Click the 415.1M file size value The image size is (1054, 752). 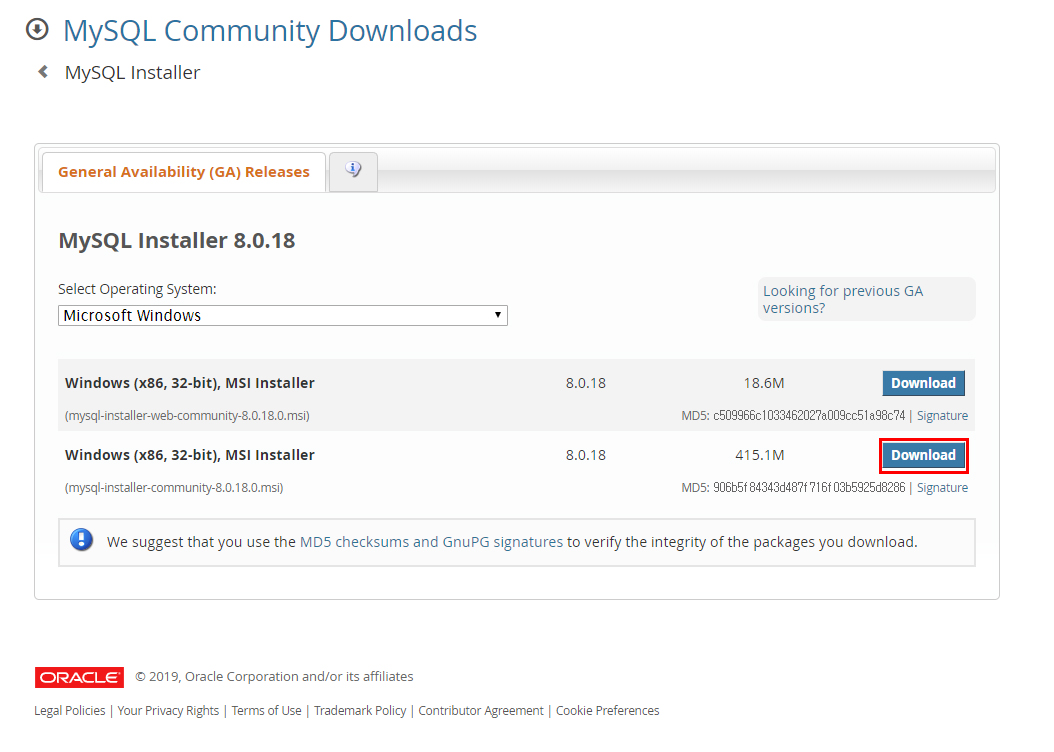760,455
